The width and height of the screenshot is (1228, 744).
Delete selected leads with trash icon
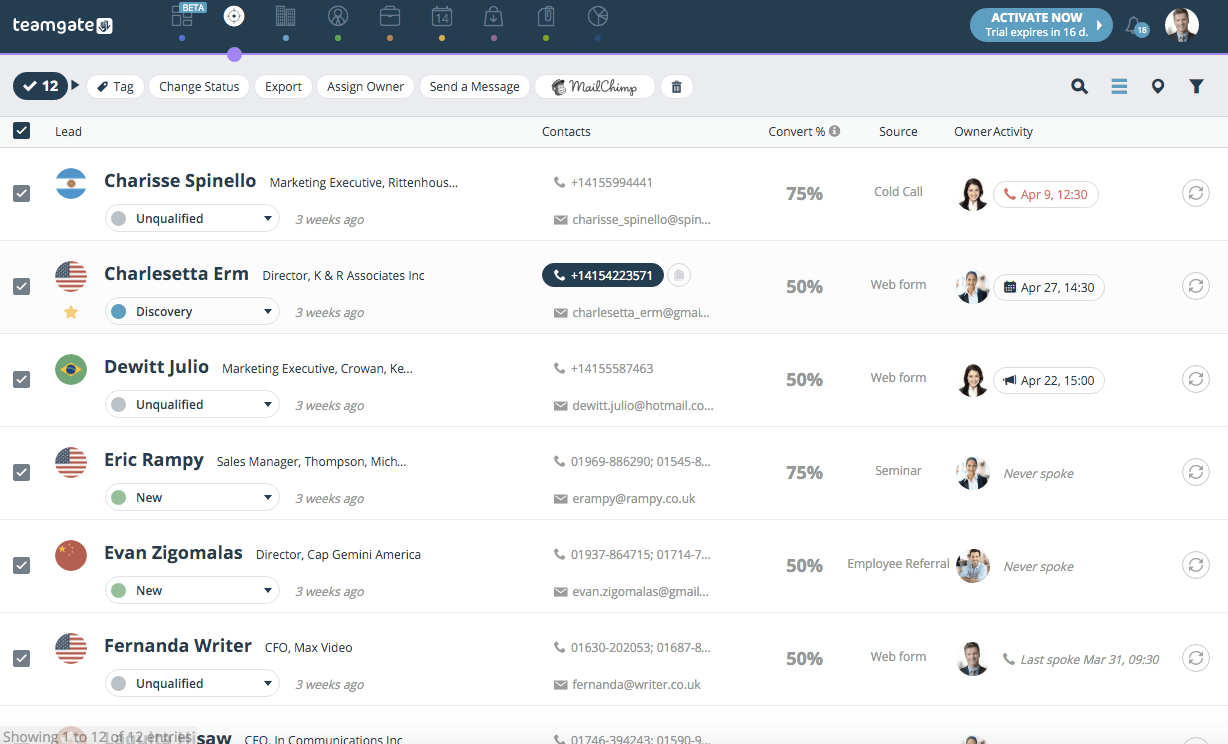coord(676,87)
